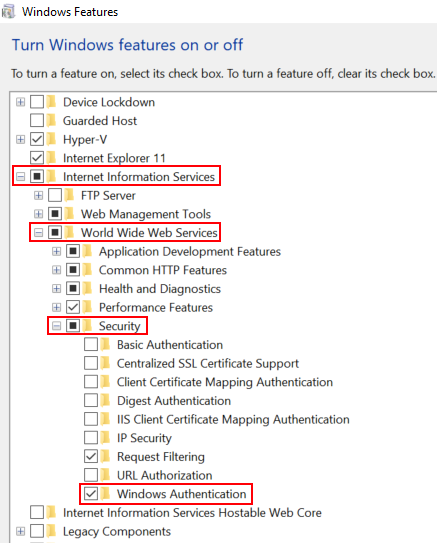Image resolution: width=437 pixels, height=543 pixels.
Task: Click the Windows Authentication folder icon
Action: click(x=106, y=494)
